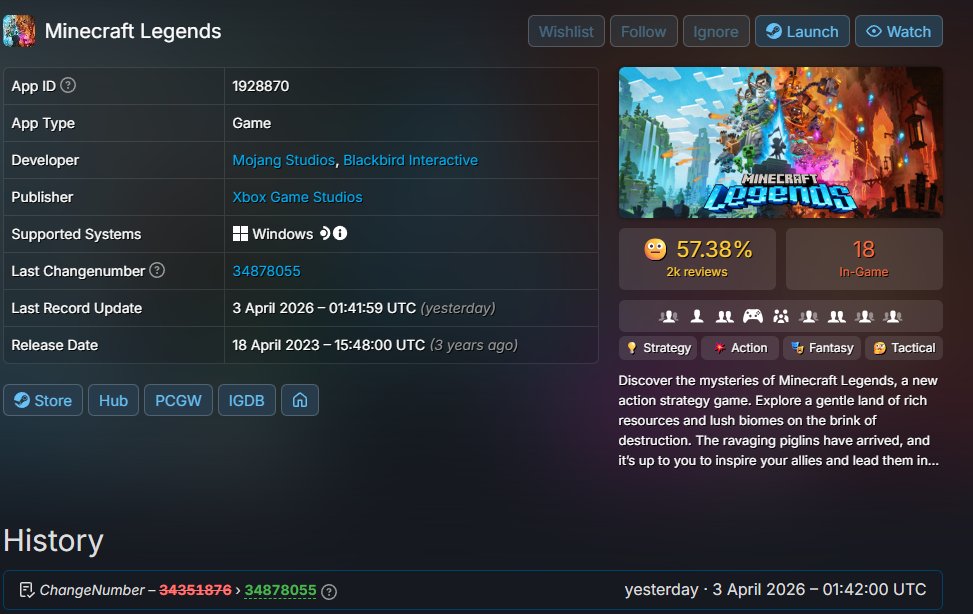Click the Steam Deck compatibility icon
The width and height of the screenshot is (973, 614).
(x=325, y=233)
